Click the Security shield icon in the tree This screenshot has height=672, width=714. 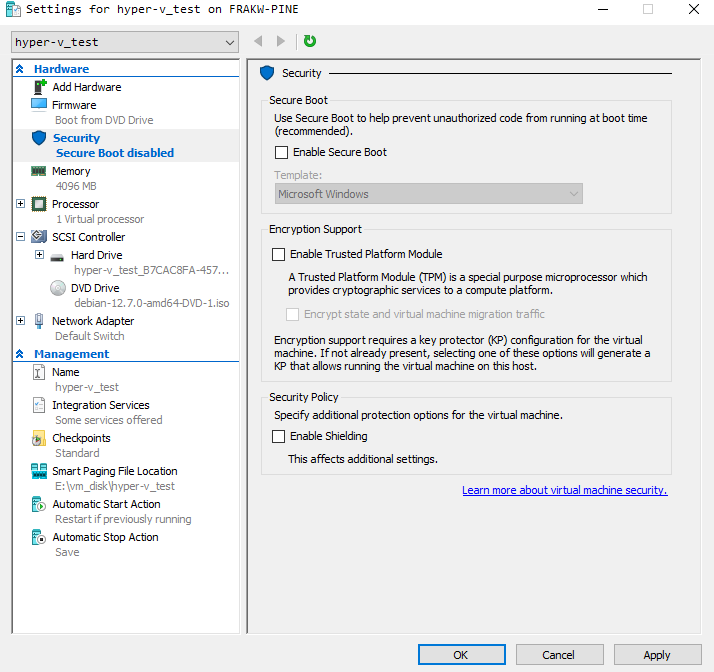coord(39,138)
